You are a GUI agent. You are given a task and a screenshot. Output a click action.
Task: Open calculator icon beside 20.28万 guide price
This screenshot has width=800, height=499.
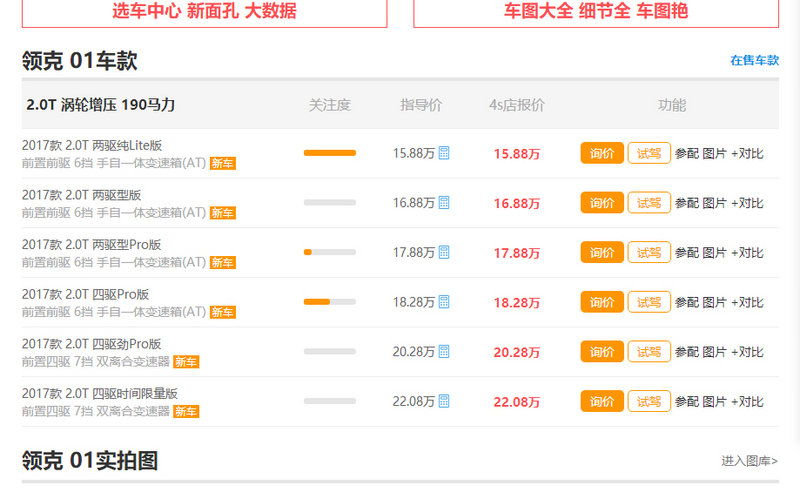point(444,352)
